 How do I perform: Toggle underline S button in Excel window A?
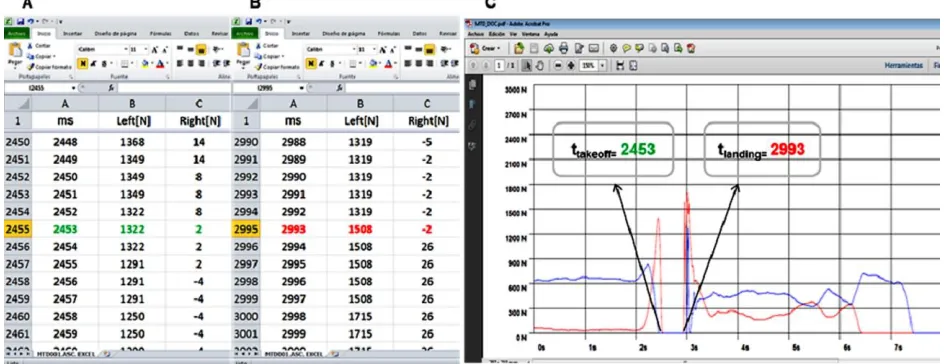(x=104, y=64)
